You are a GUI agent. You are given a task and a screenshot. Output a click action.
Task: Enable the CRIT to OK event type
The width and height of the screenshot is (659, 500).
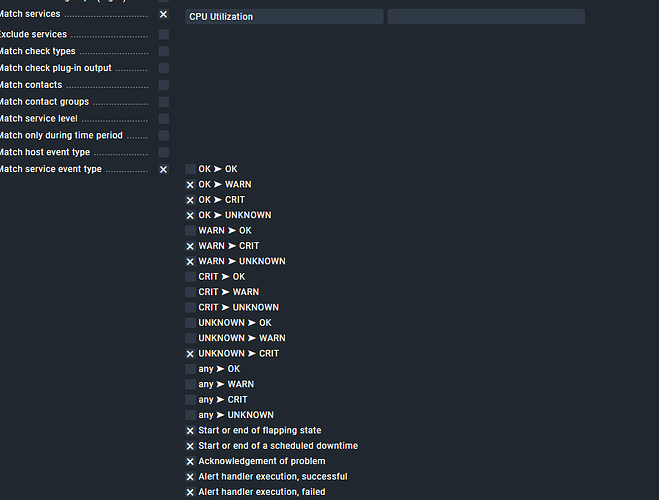[191, 277]
